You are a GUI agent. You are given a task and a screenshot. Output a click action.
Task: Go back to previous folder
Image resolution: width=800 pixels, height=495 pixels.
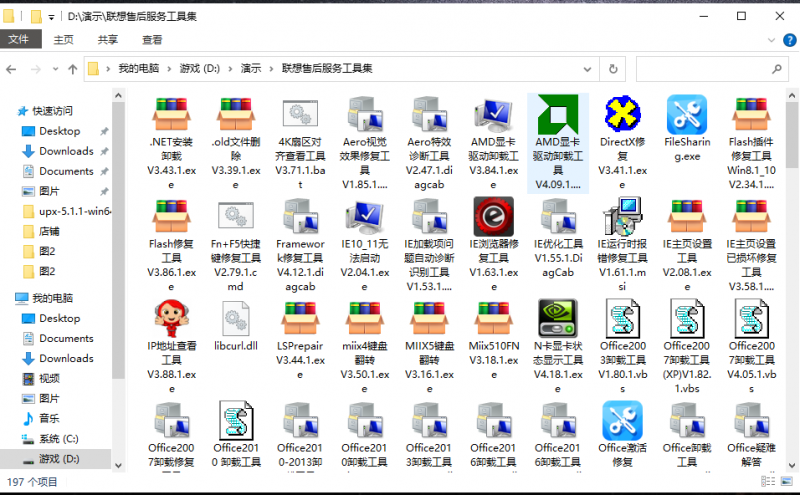[11, 69]
